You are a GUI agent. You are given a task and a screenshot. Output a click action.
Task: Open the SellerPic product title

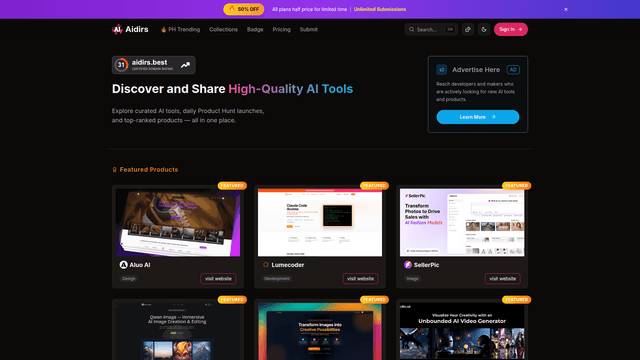pyautogui.click(x=426, y=265)
